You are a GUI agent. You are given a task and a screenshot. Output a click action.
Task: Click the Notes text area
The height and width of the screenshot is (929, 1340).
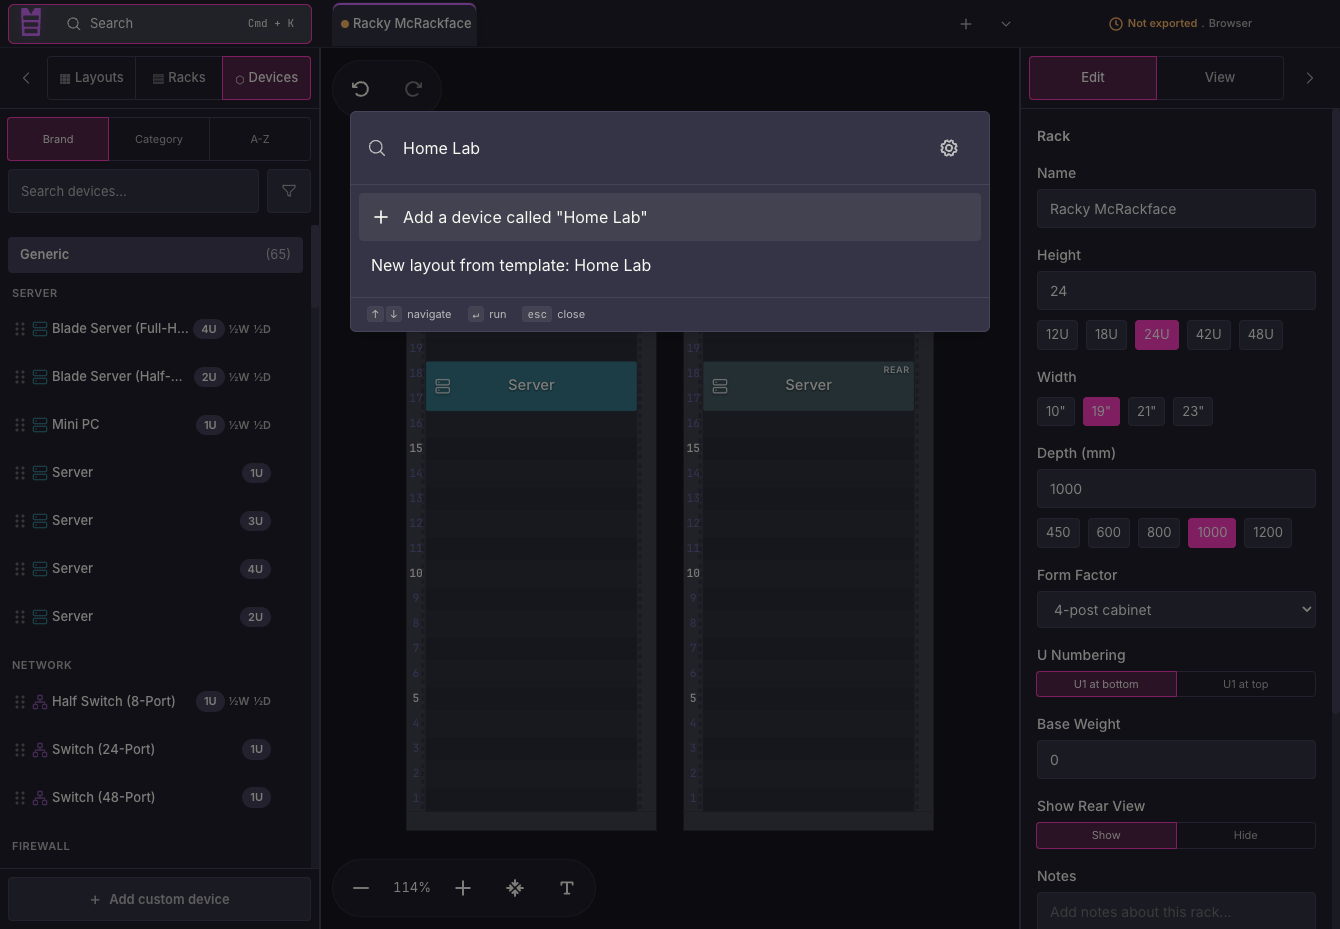pyautogui.click(x=1176, y=911)
